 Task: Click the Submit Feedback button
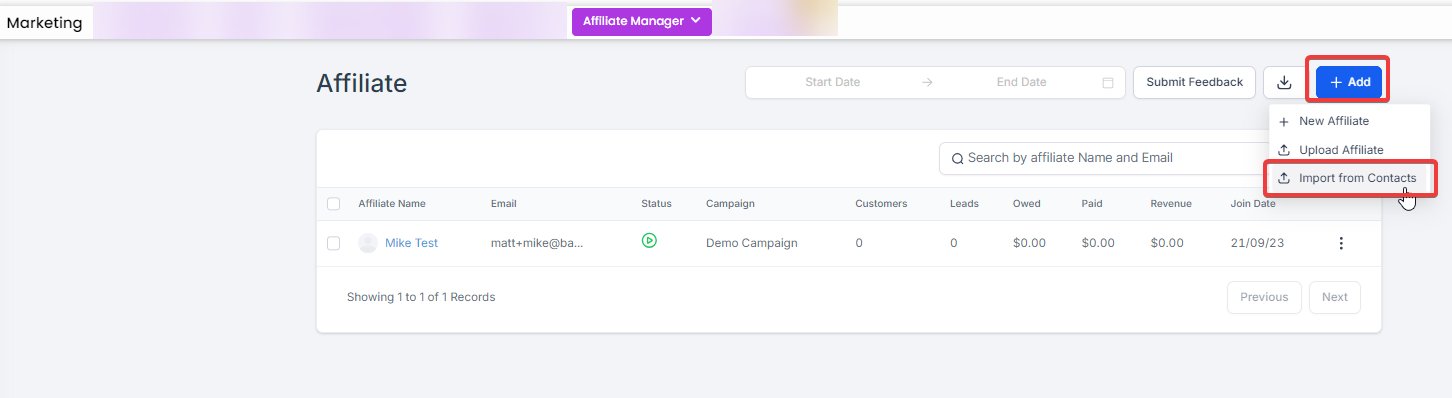(x=1194, y=82)
